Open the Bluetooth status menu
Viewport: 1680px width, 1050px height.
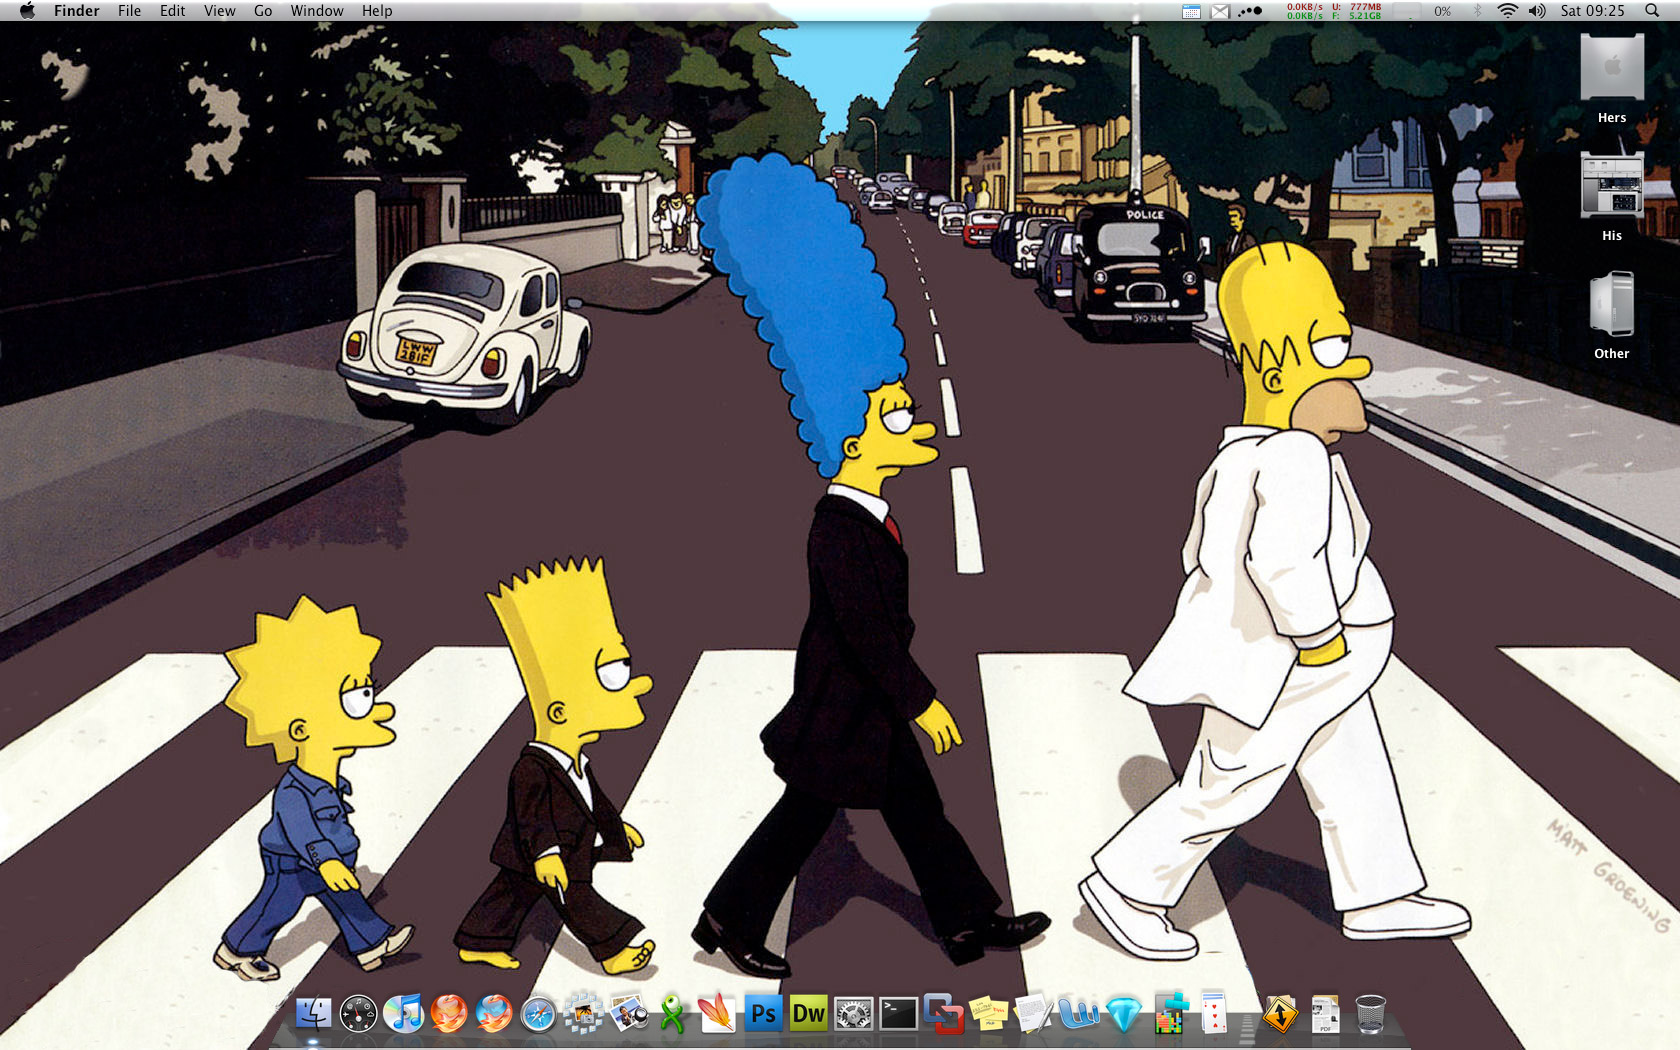(1477, 11)
